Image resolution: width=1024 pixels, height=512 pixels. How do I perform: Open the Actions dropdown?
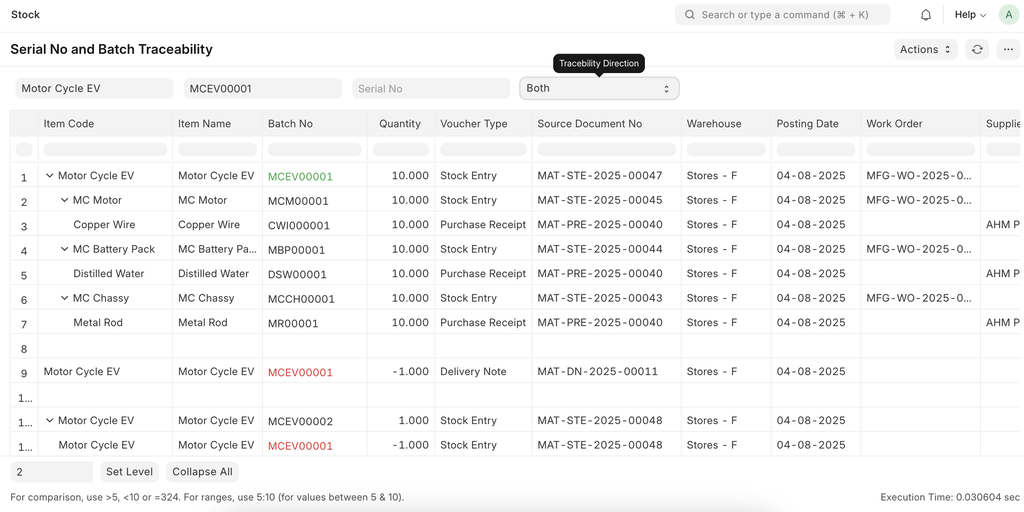pos(925,49)
